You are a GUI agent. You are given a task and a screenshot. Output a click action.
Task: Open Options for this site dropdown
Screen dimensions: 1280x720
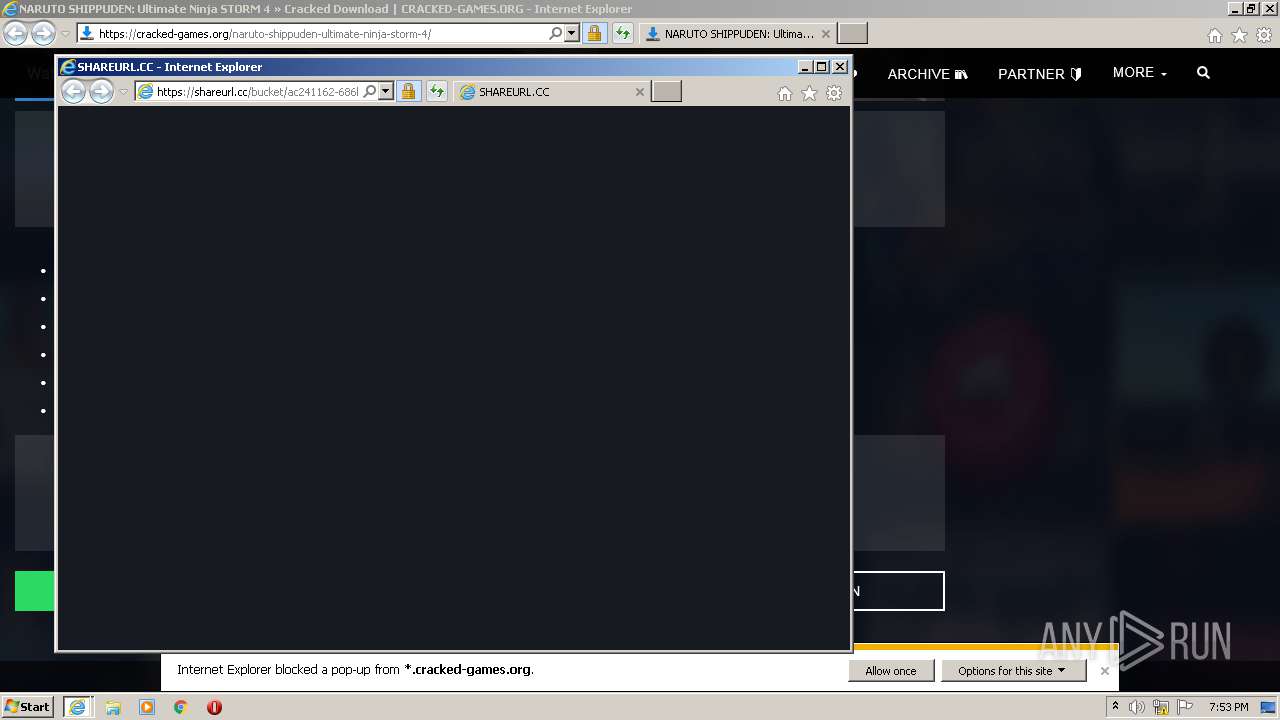[x=1012, y=671]
